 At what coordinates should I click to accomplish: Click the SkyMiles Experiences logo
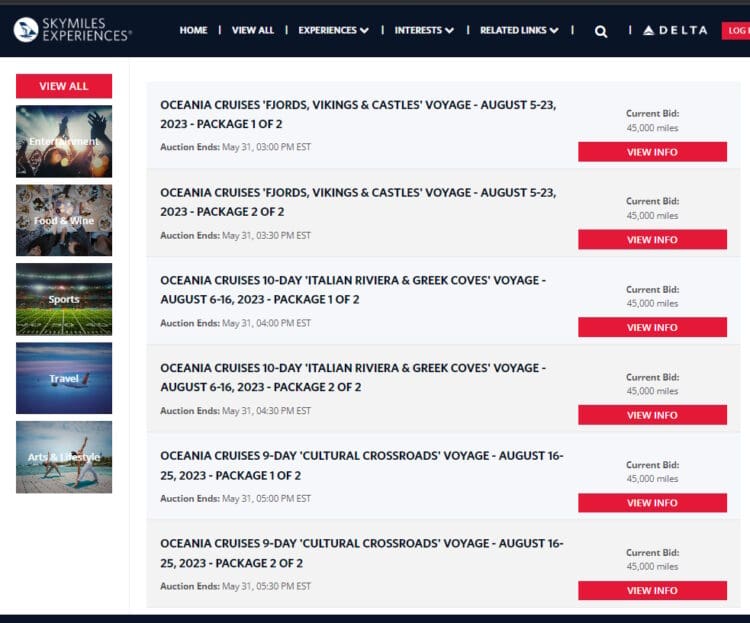tap(72, 30)
